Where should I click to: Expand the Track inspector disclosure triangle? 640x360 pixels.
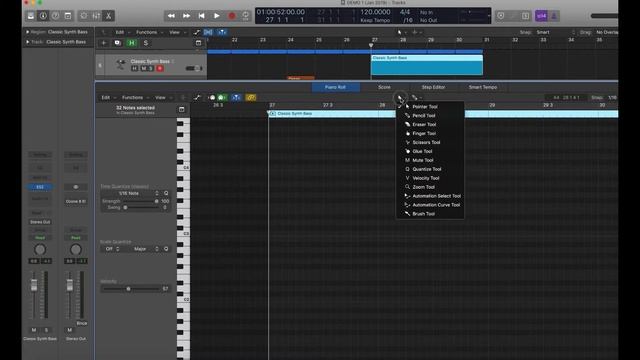tap(27, 42)
